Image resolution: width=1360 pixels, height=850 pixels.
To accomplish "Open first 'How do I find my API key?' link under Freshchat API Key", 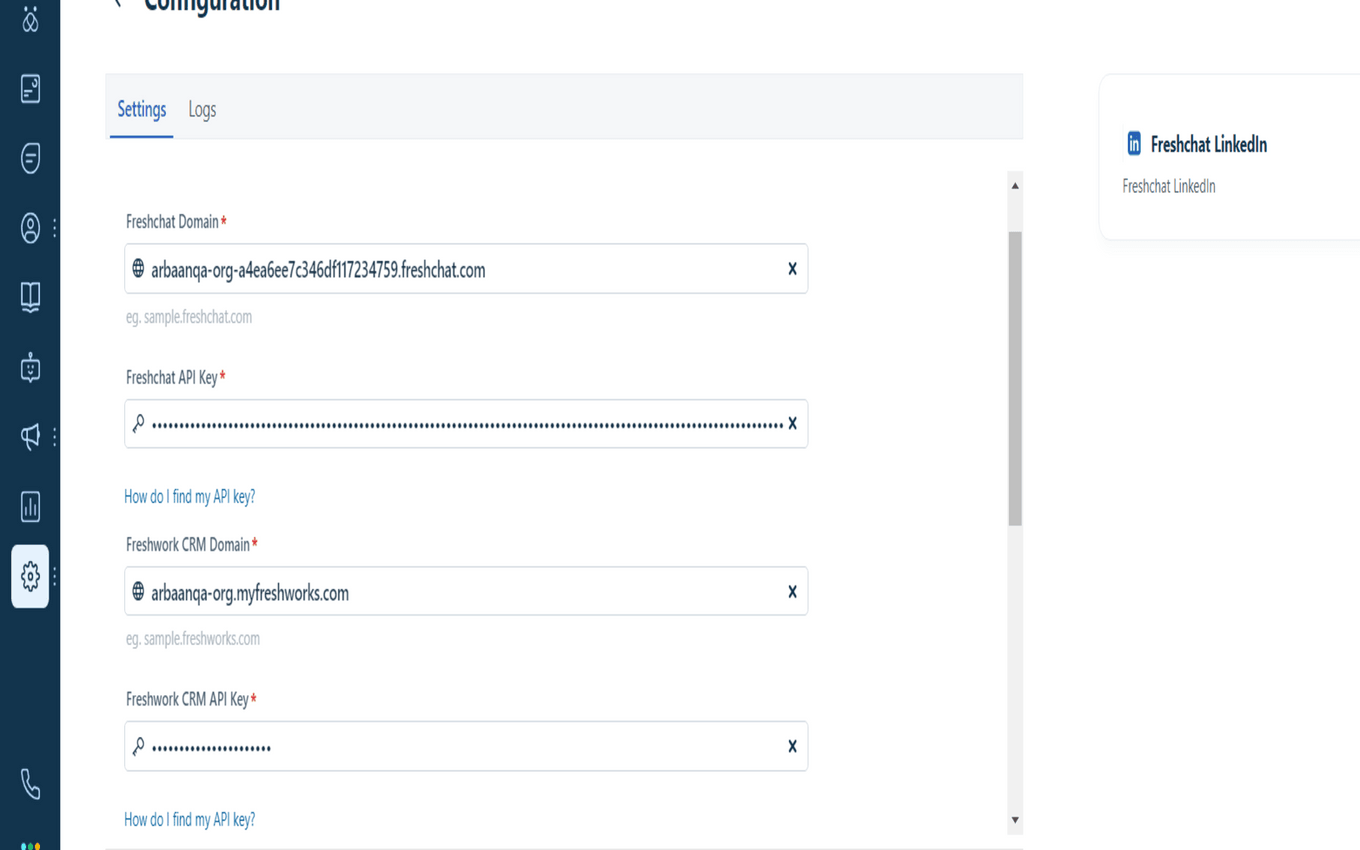I will pos(189,496).
